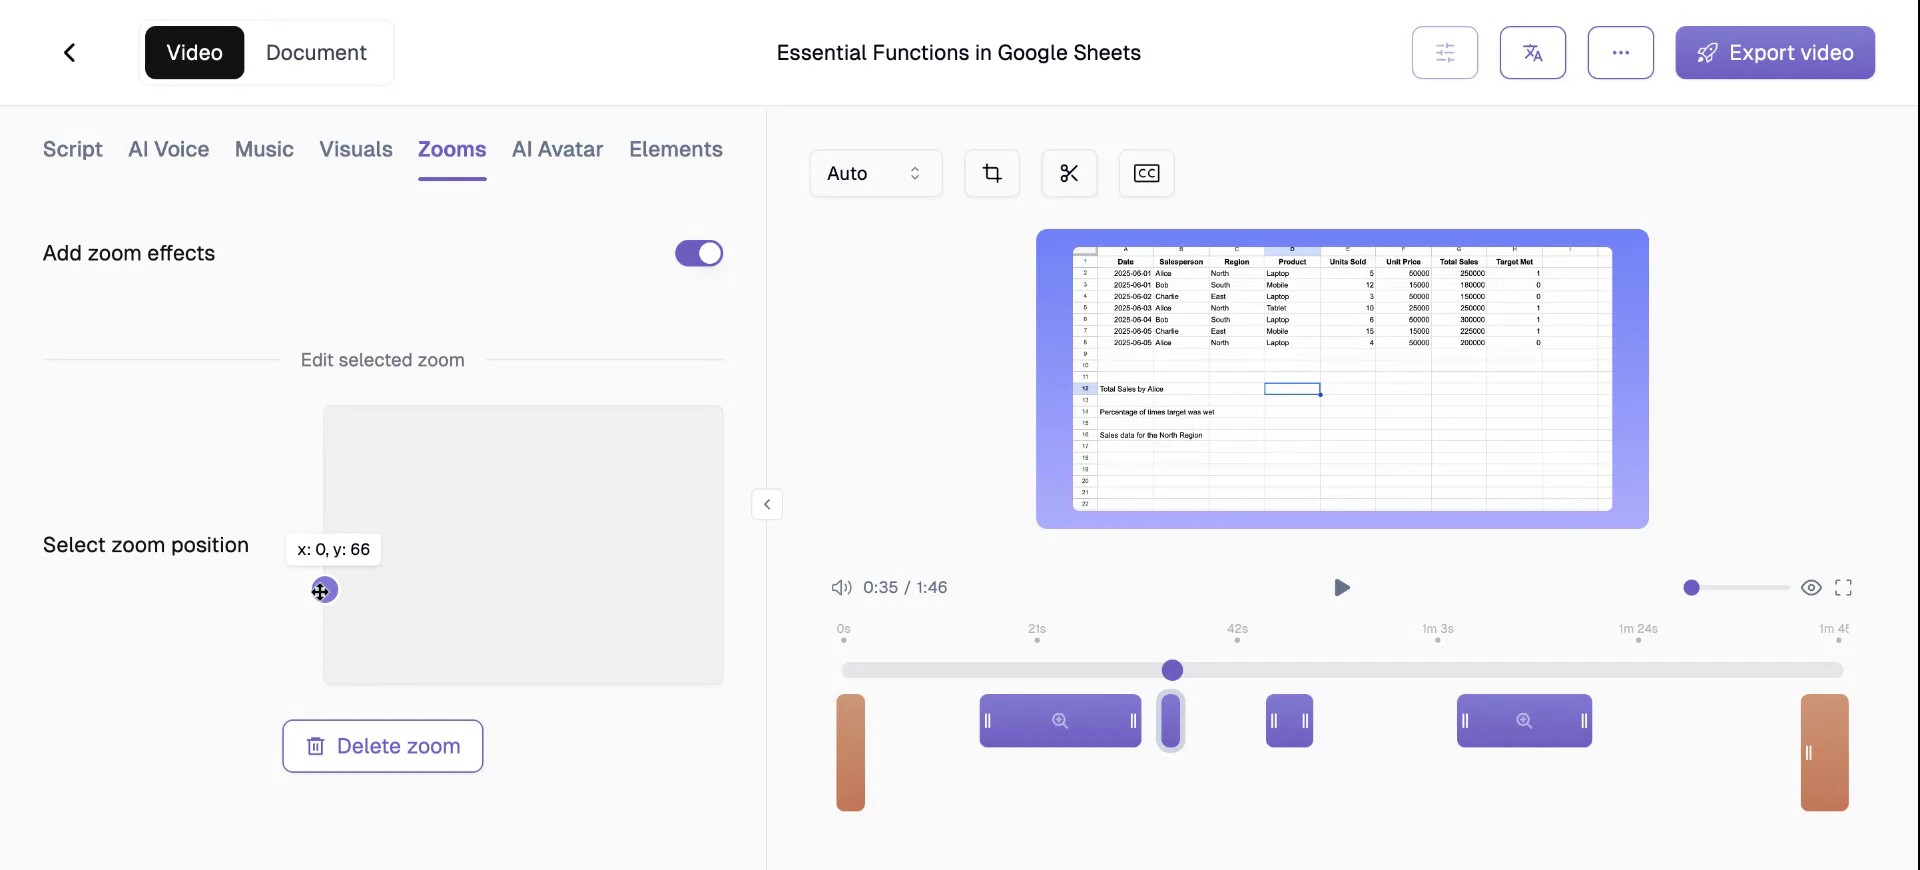Switch to Video mode
Viewport: 1920px width, 870px height.
click(x=194, y=53)
